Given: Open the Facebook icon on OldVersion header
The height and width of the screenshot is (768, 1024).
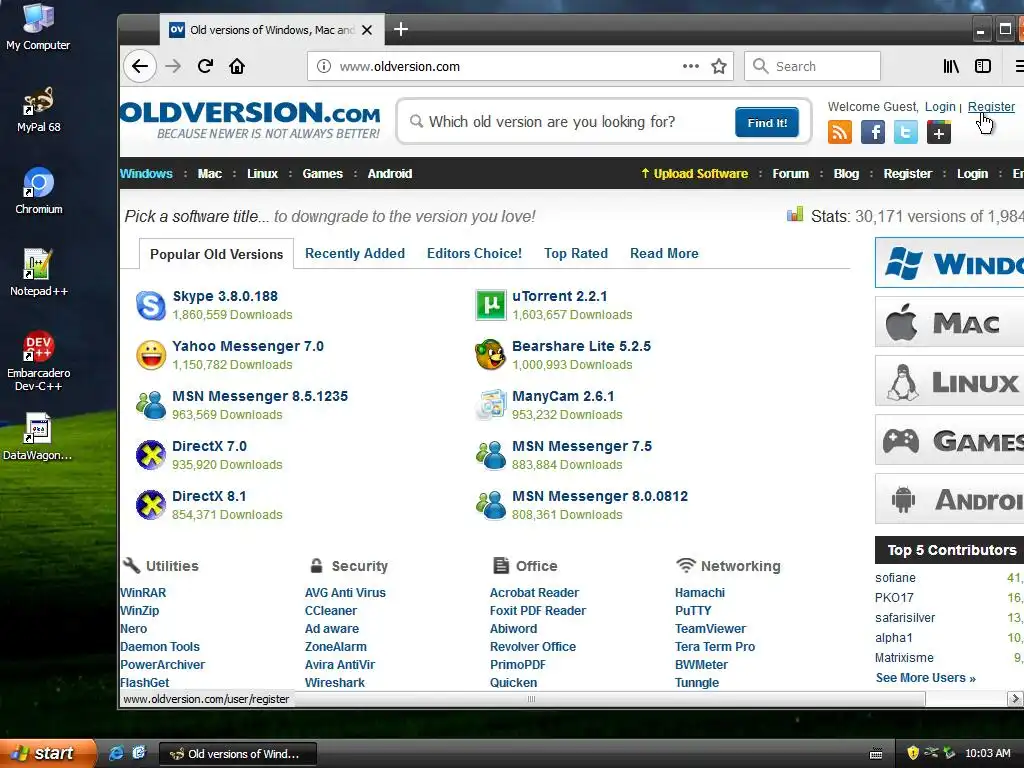Looking at the screenshot, I should [872, 133].
